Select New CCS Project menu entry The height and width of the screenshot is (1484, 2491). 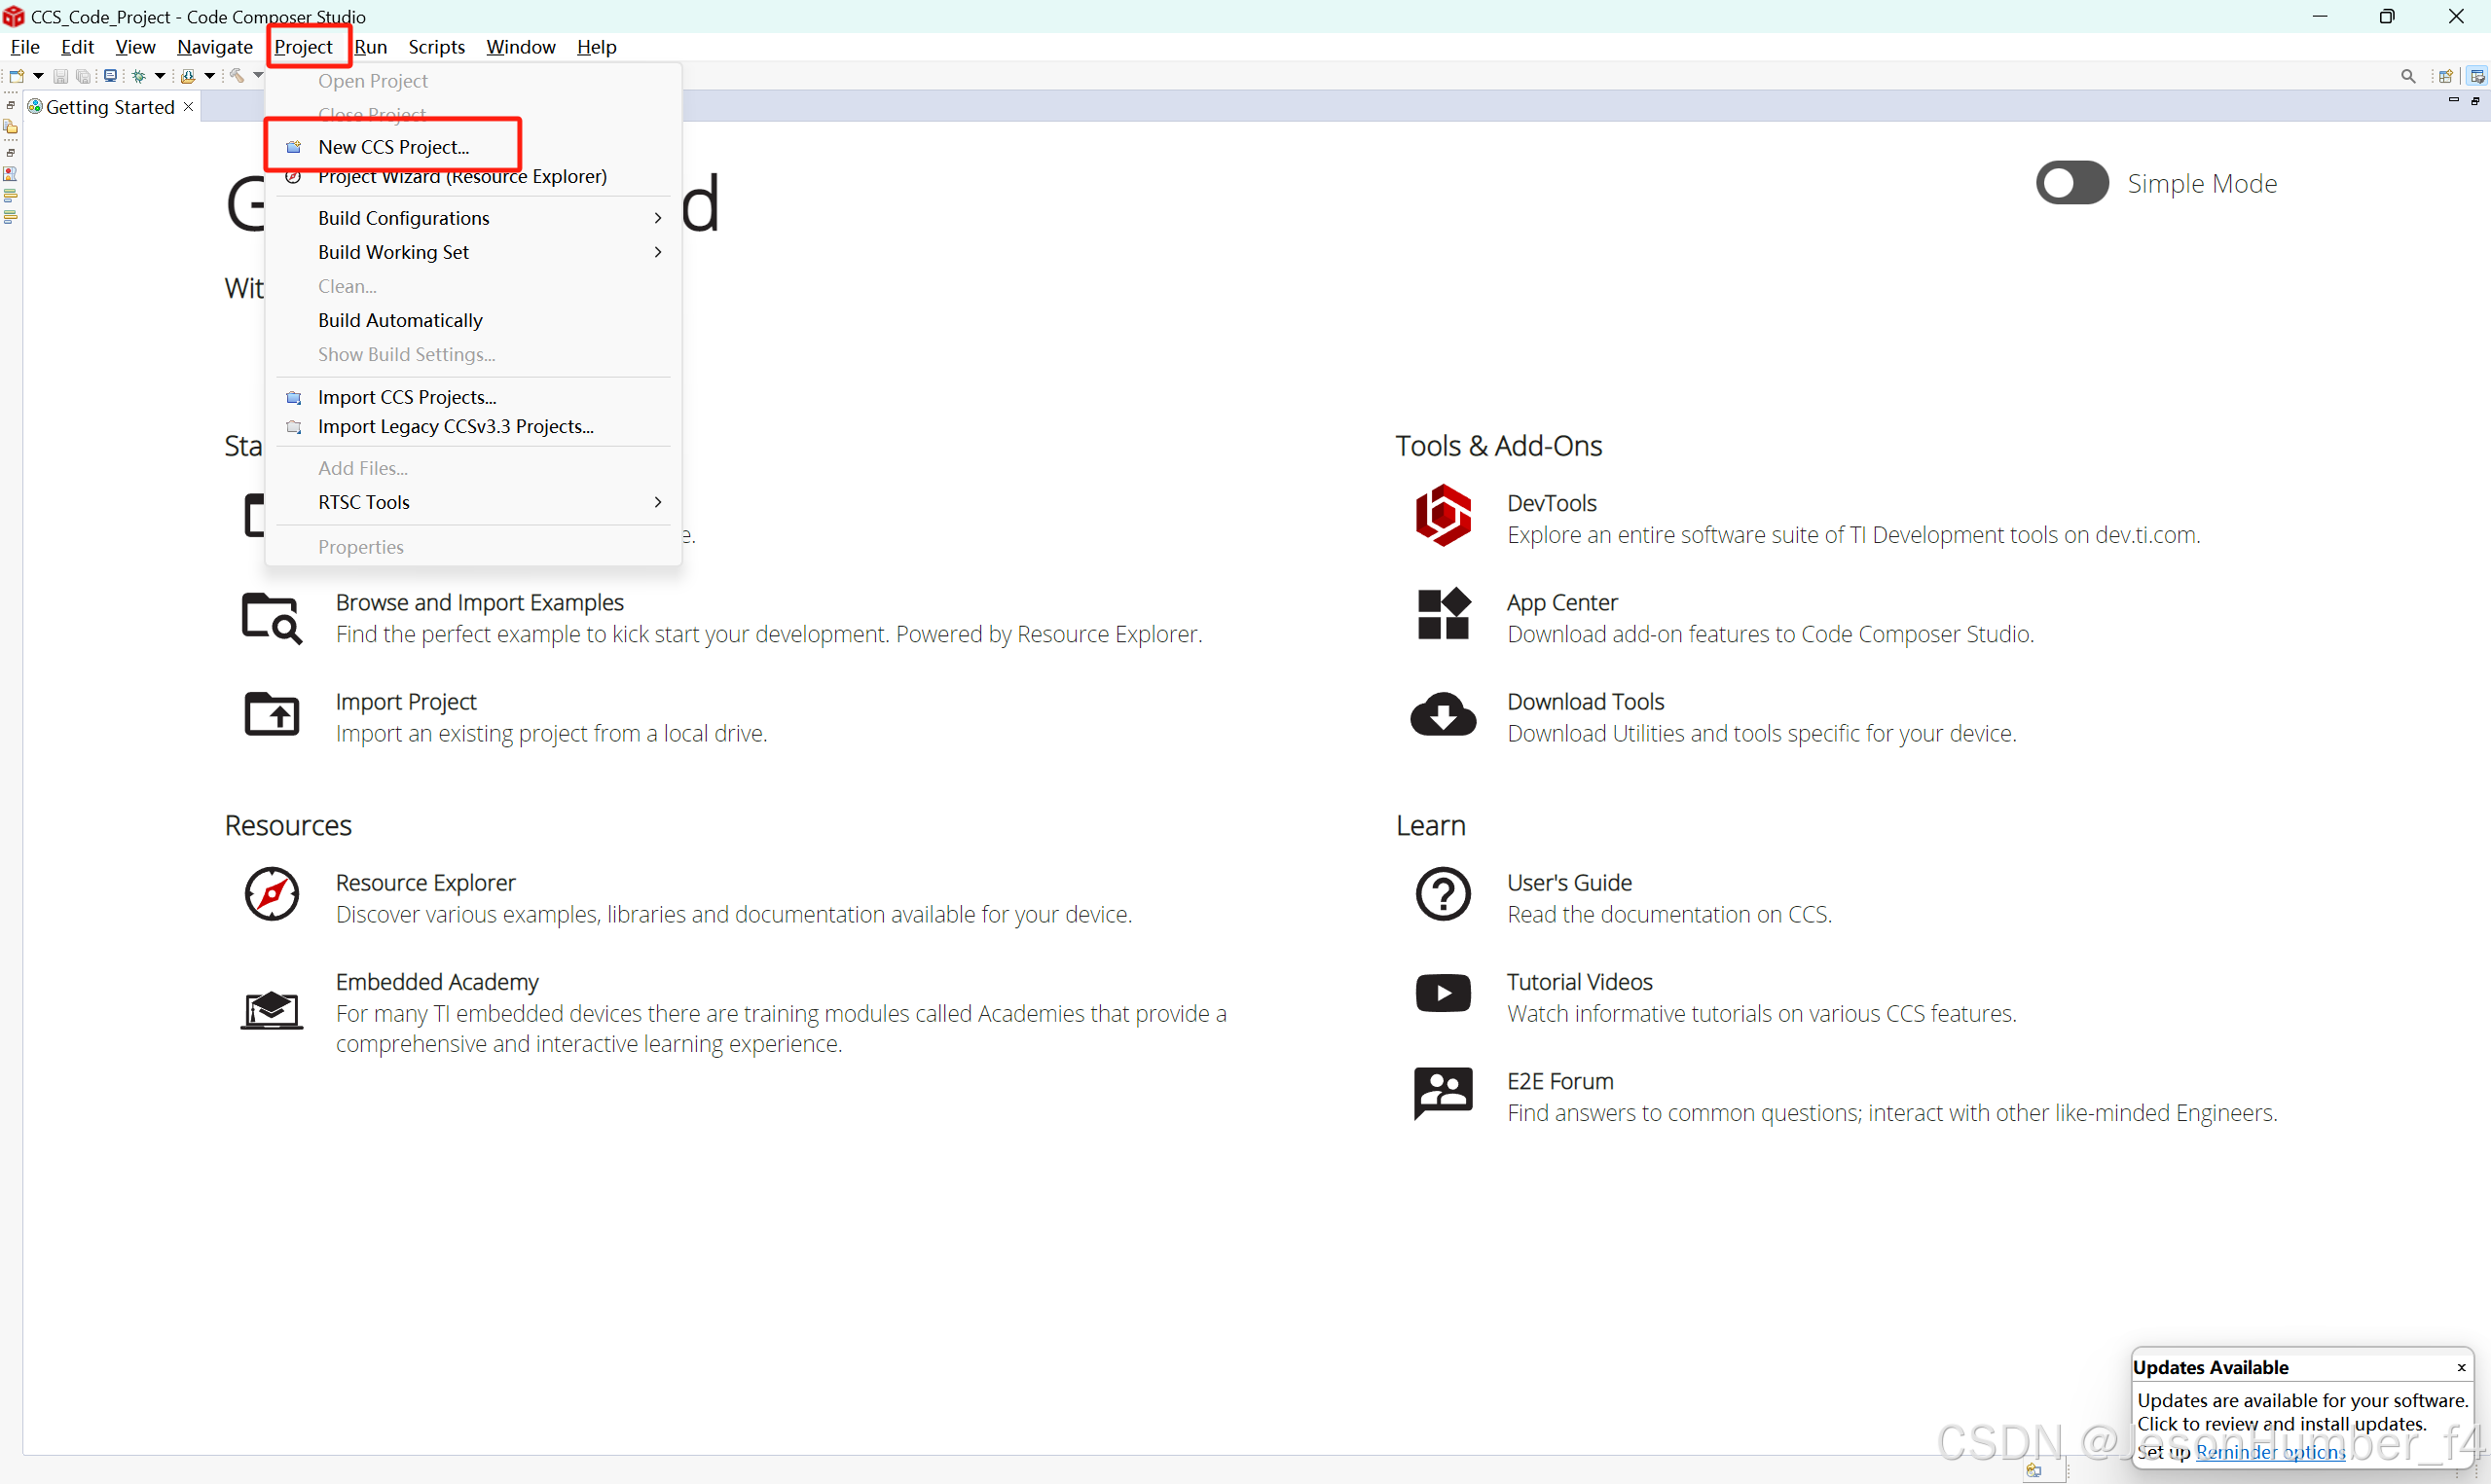(x=393, y=147)
